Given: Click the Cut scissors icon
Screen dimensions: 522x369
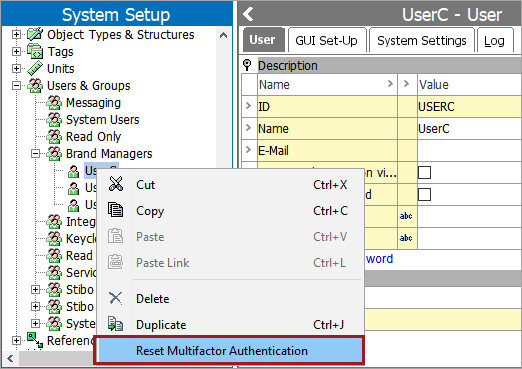Looking at the screenshot, I should click(x=116, y=184).
